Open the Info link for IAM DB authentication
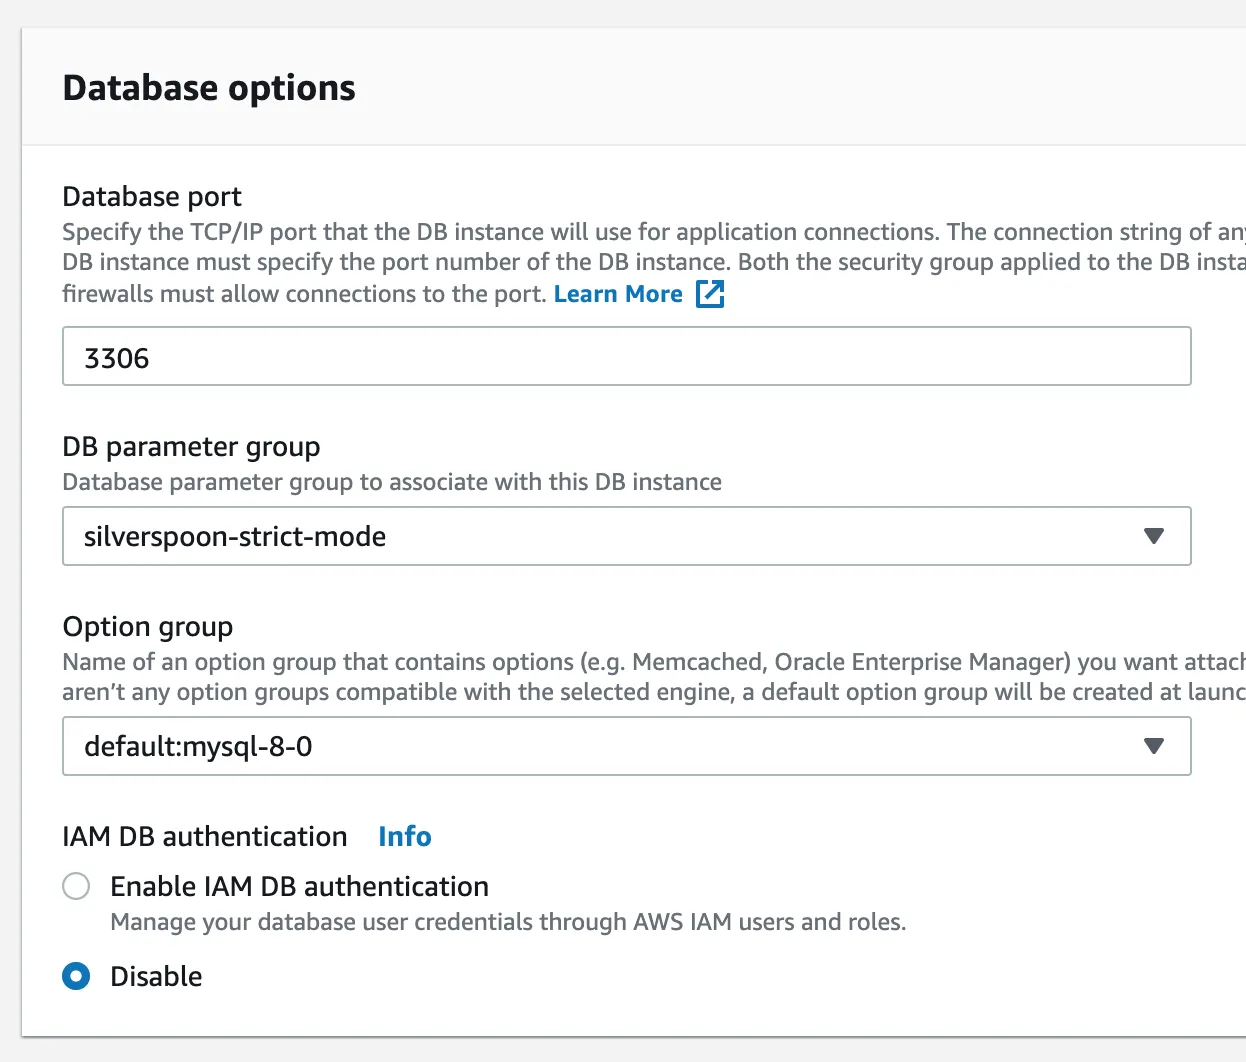This screenshot has width=1246, height=1062. coord(405,836)
